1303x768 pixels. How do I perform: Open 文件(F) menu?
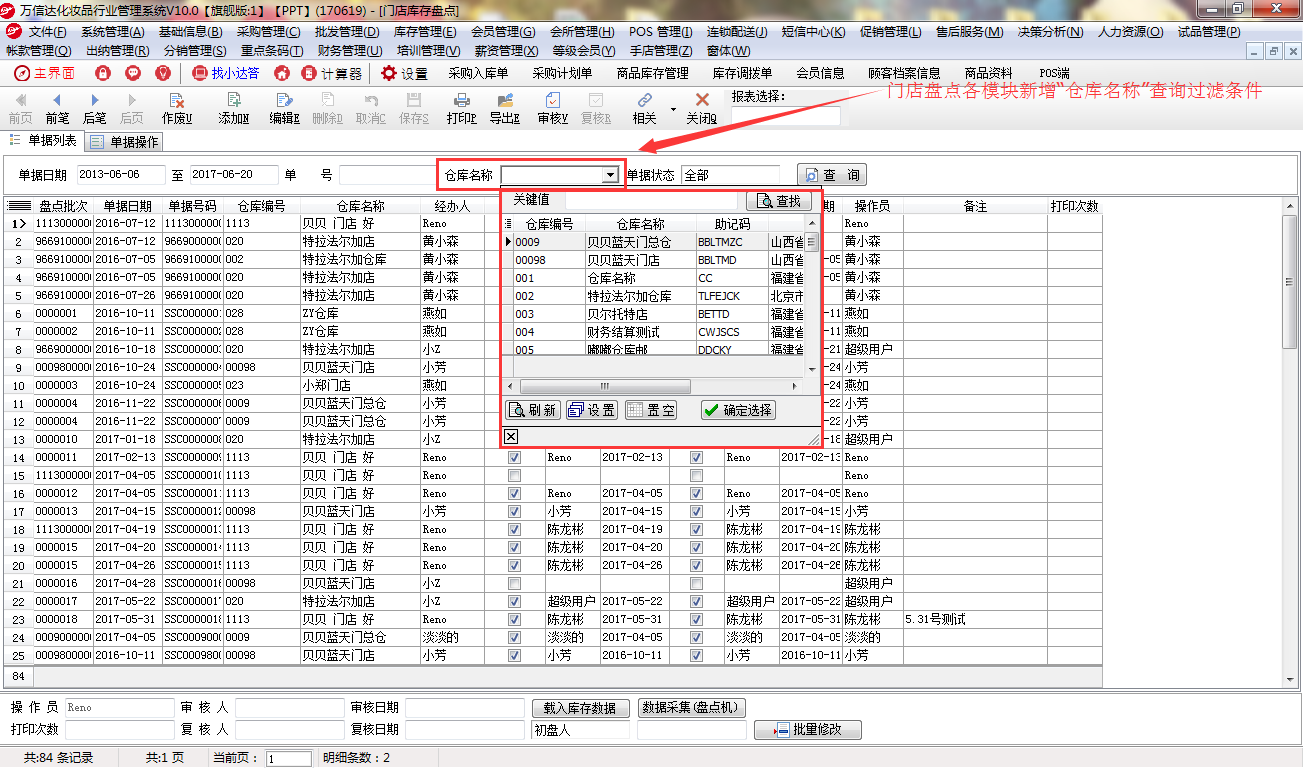(x=47, y=32)
